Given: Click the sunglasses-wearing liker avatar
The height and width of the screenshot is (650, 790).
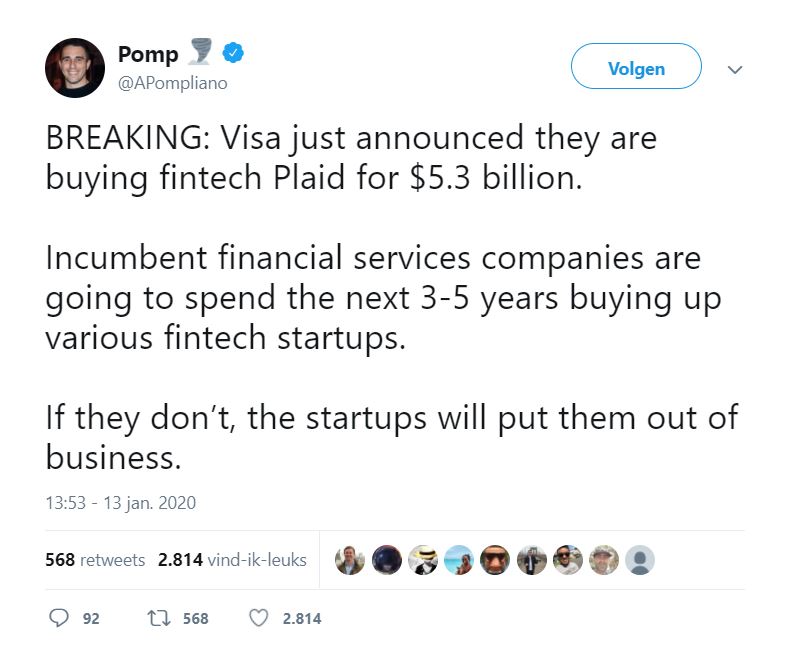Looking at the screenshot, I should pyautogui.click(x=567, y=560).
